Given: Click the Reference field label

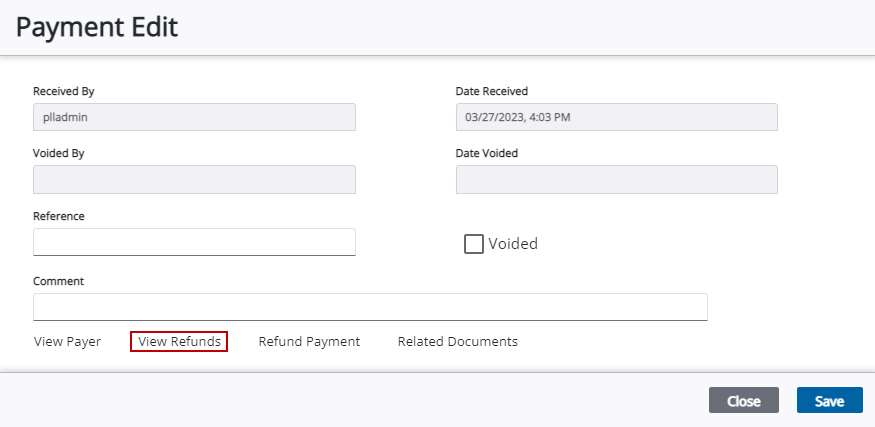Looking at the screenshot, I should pos(59,216).
